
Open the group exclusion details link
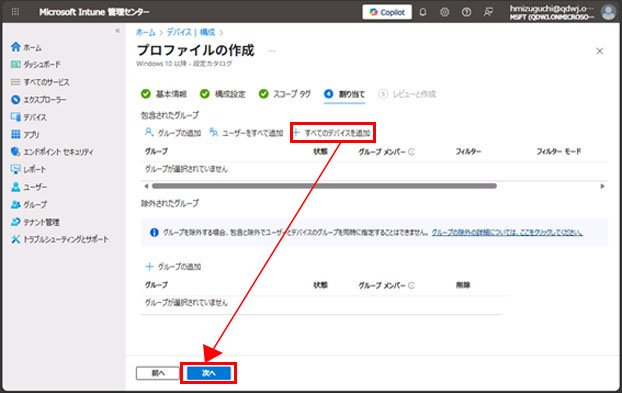tap(507, 232)
